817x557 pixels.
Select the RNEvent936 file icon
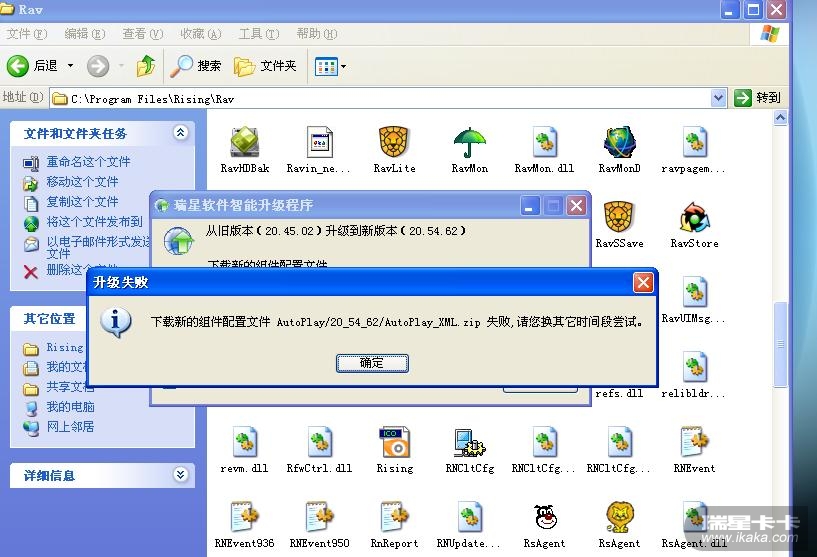click(244, 516)
